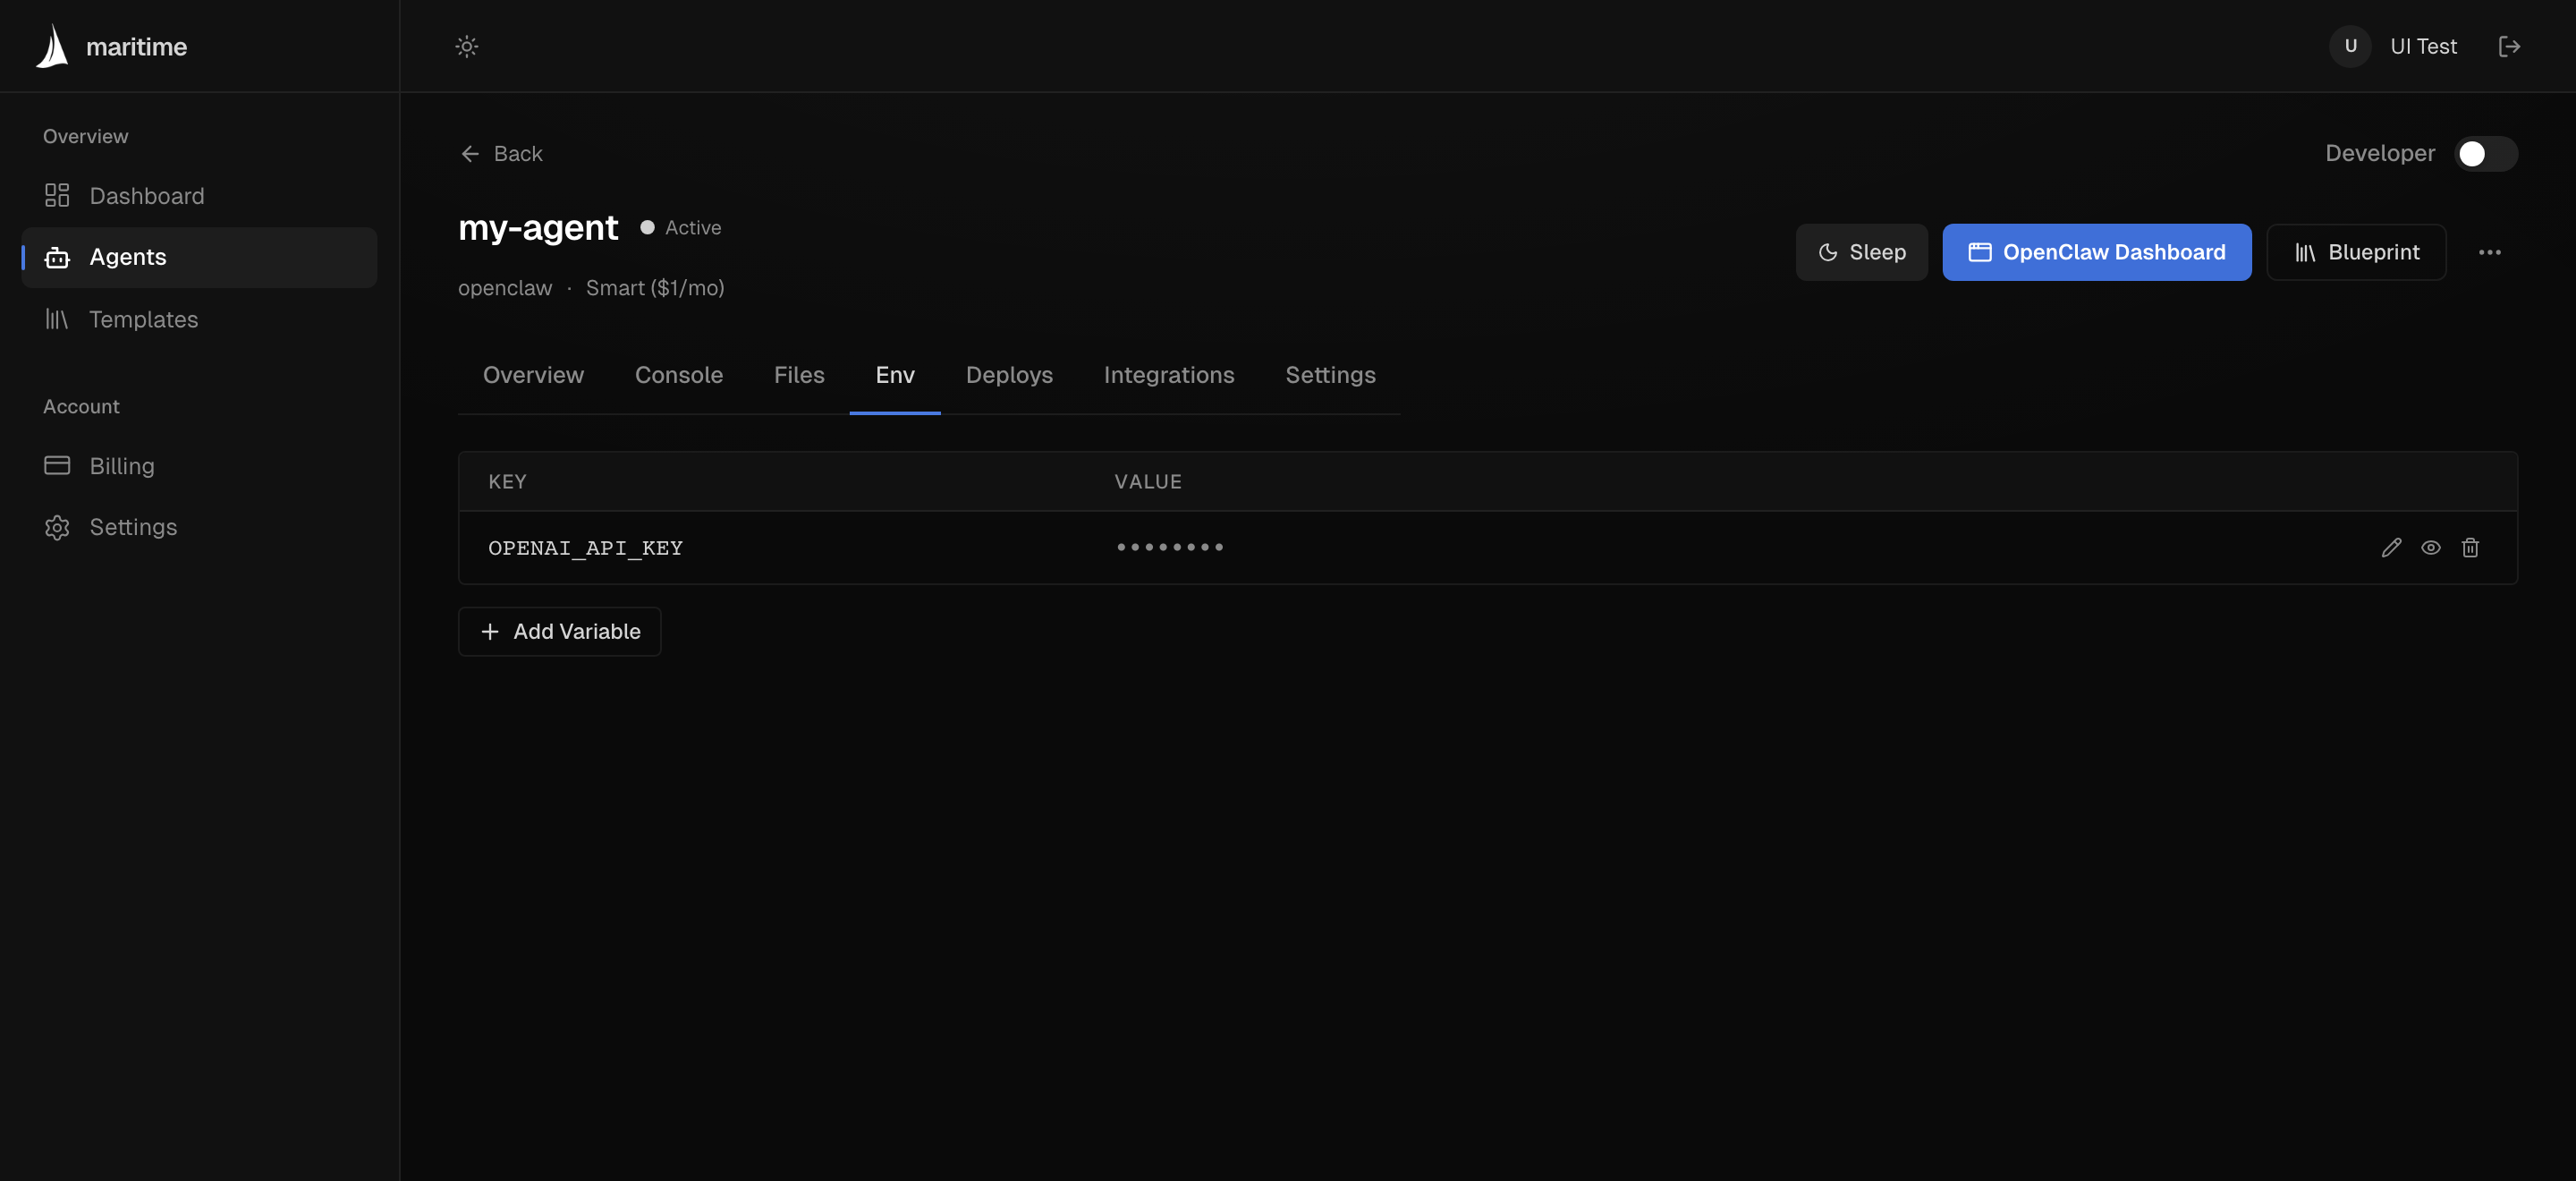
Task: Open the agent Settings tab
Action: point(1330,375)
